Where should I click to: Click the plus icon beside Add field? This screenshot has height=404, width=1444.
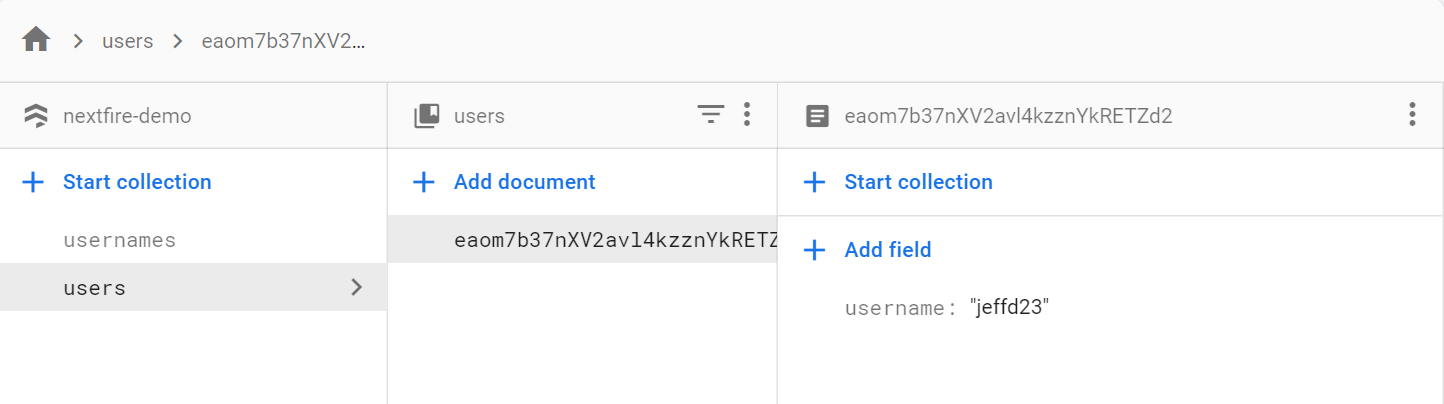[815, 250]
